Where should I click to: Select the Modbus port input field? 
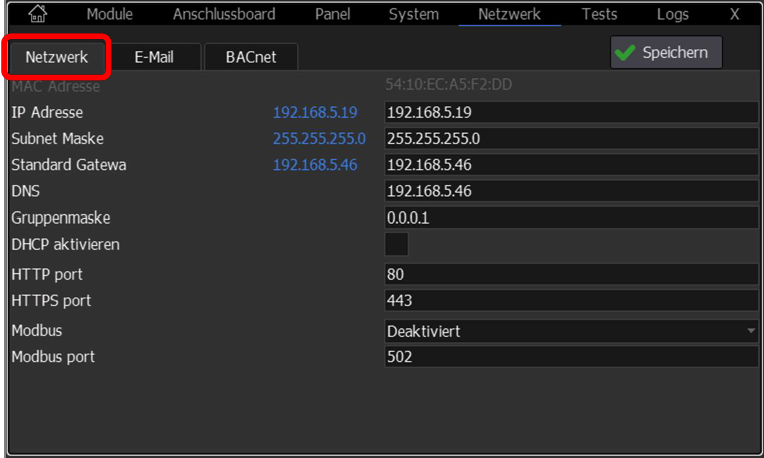[570, 356]
